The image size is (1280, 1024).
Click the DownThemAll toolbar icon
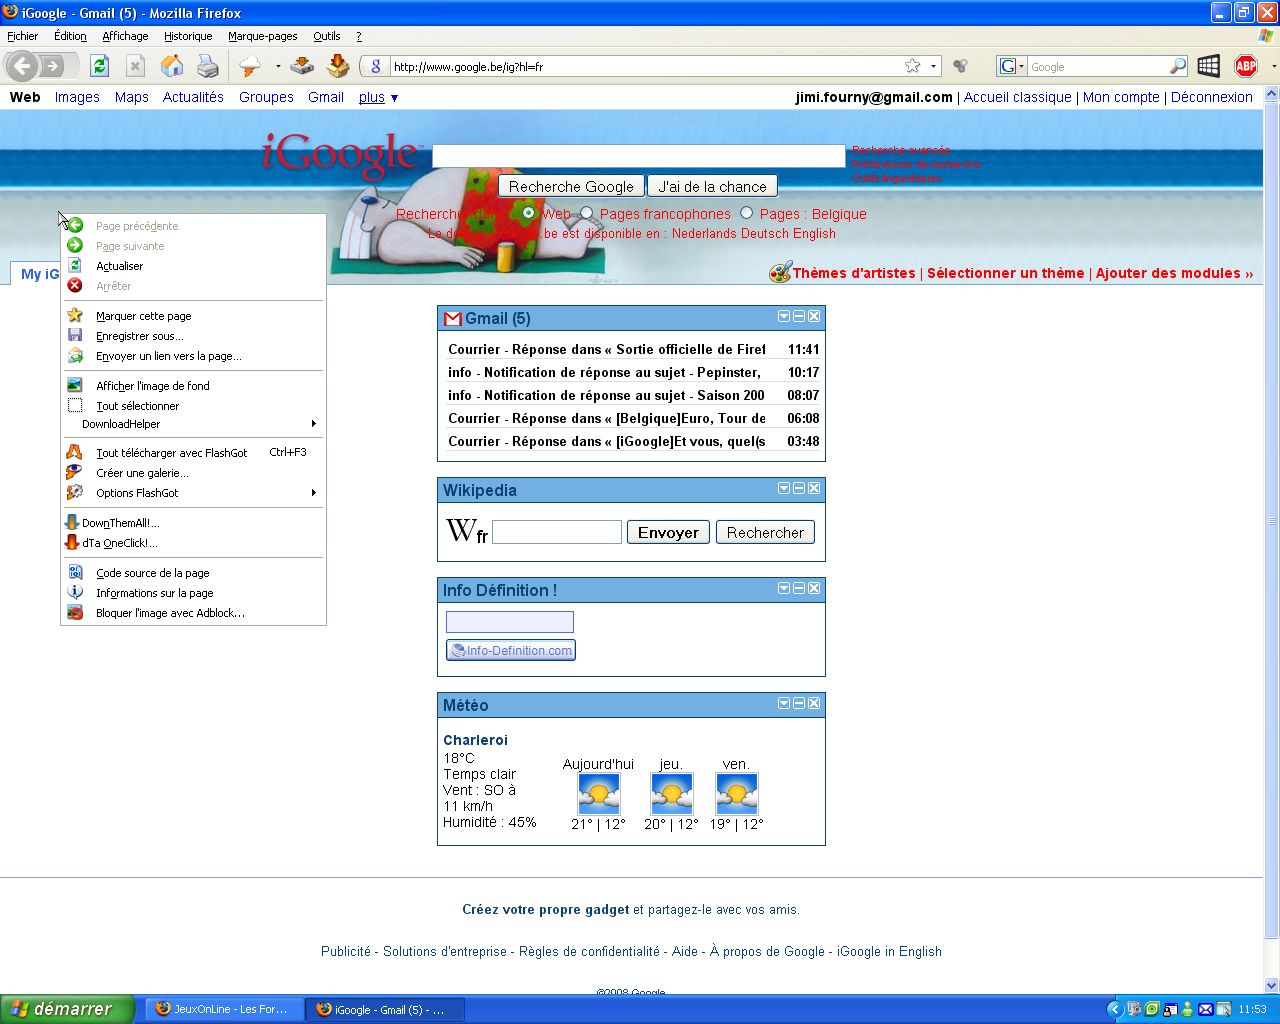tap(338, 66)
